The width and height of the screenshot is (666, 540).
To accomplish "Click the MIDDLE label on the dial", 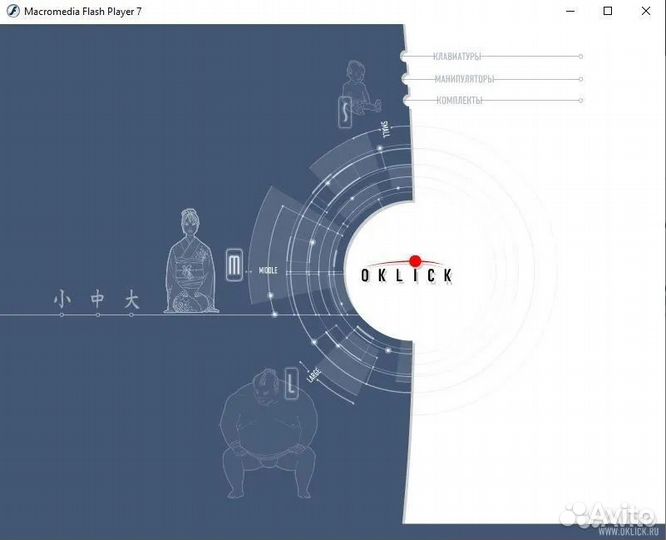I will point(268,270).
